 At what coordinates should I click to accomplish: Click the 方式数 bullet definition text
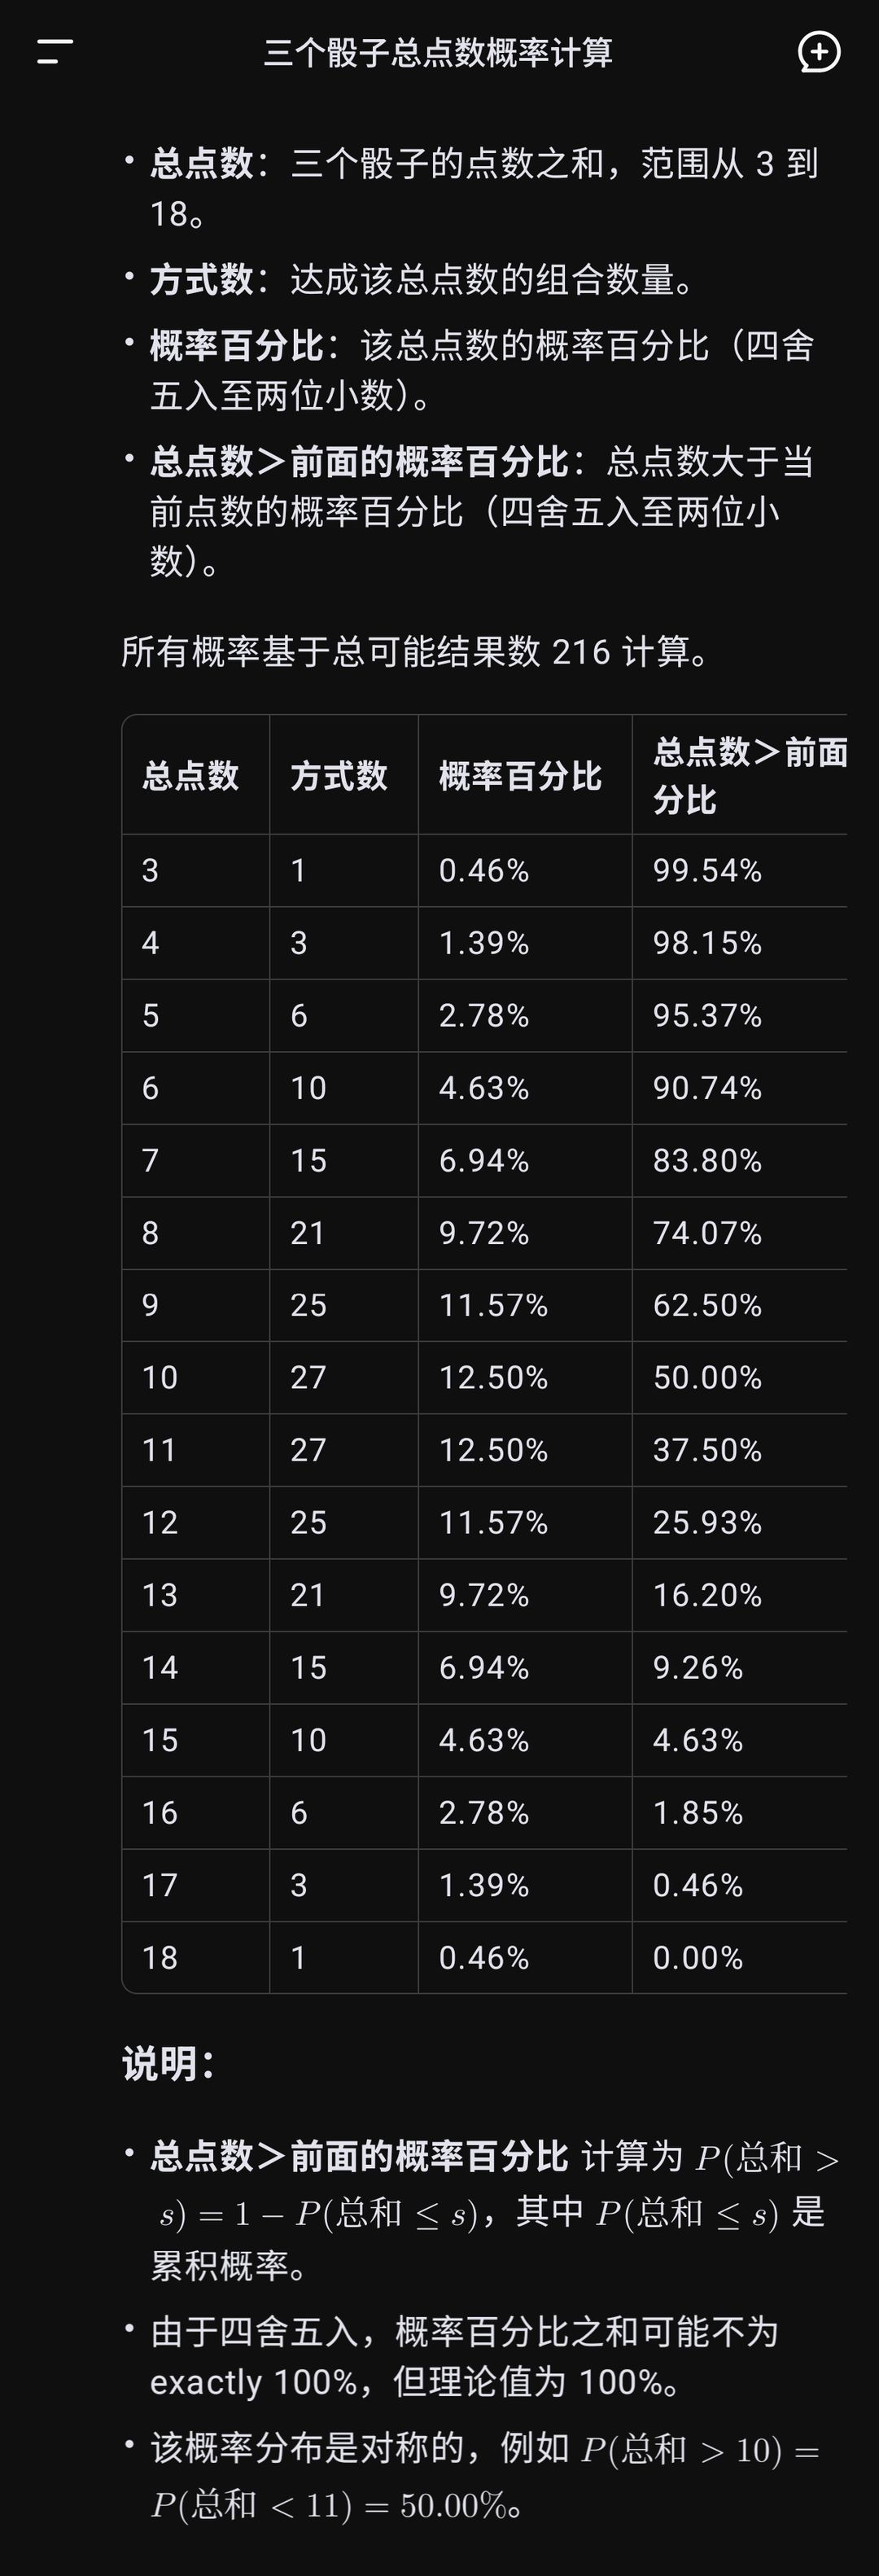pyautogui.click(x=422, y=280)
